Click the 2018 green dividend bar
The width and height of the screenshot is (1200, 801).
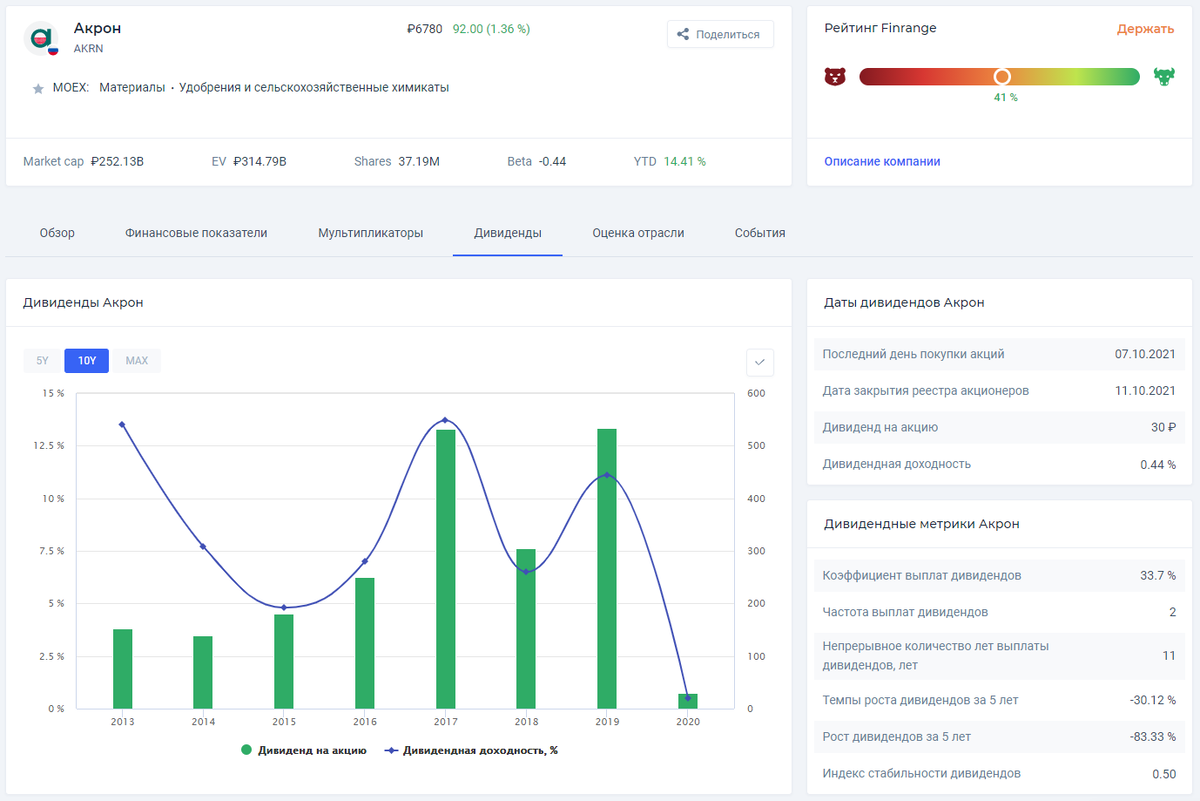tap(526, 629)
